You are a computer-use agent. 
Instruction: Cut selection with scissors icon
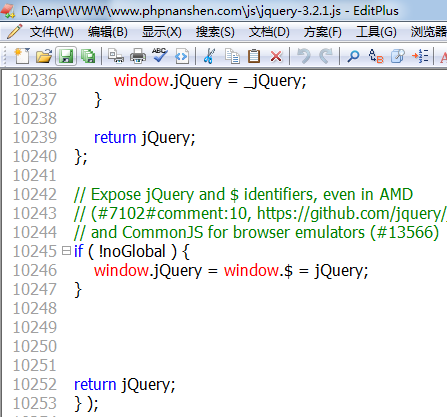(x=209, y=56)
